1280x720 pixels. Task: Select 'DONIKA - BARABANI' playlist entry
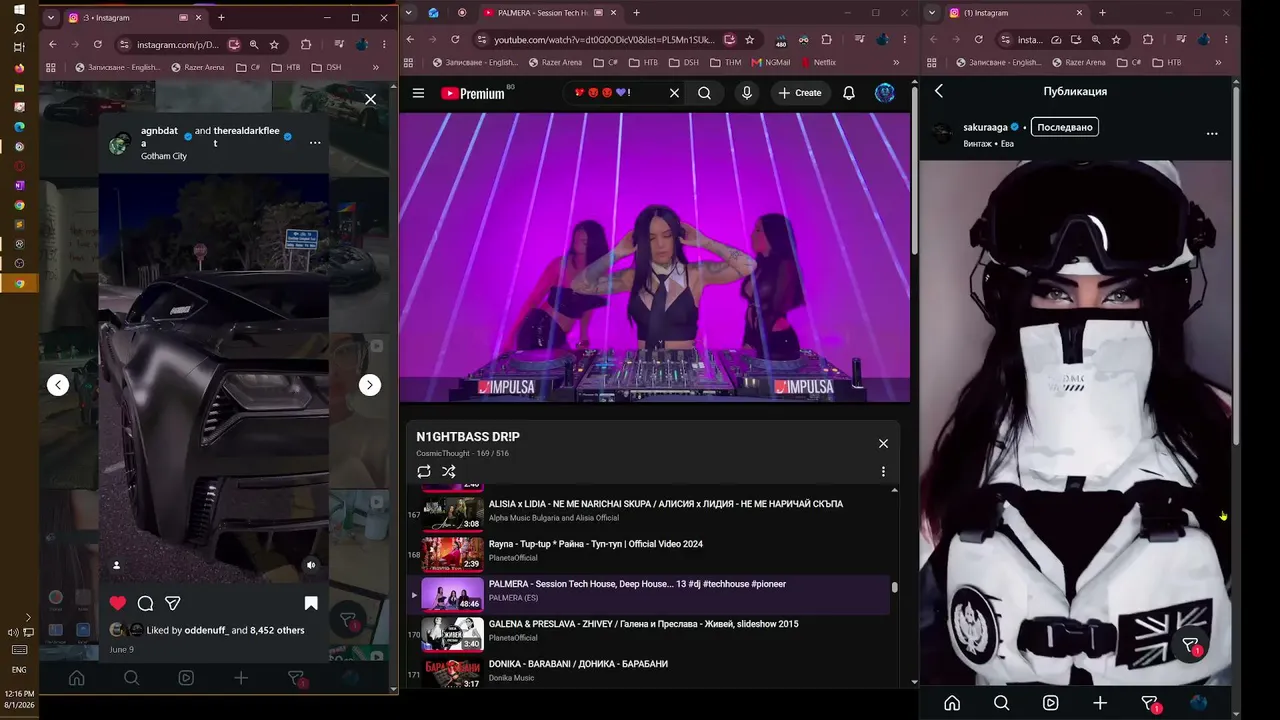tap(650, 672)
